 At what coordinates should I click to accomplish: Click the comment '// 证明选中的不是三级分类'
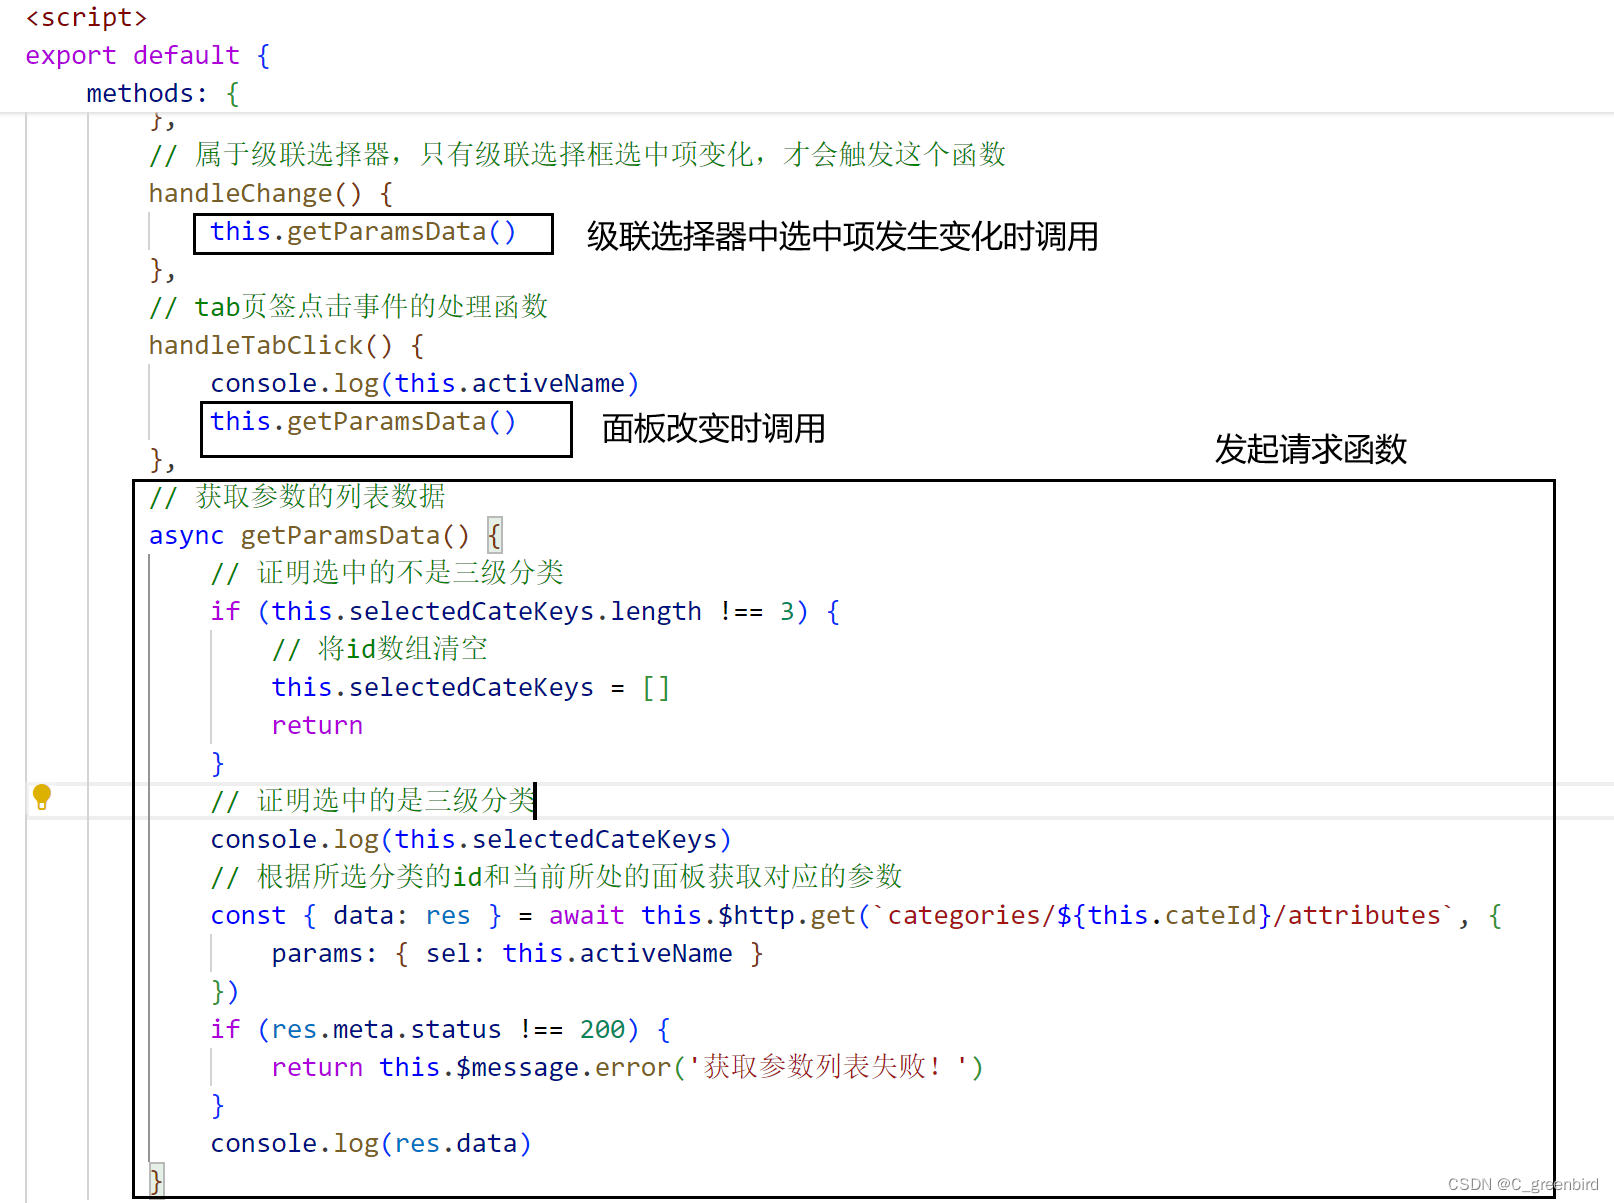(387, 573)
